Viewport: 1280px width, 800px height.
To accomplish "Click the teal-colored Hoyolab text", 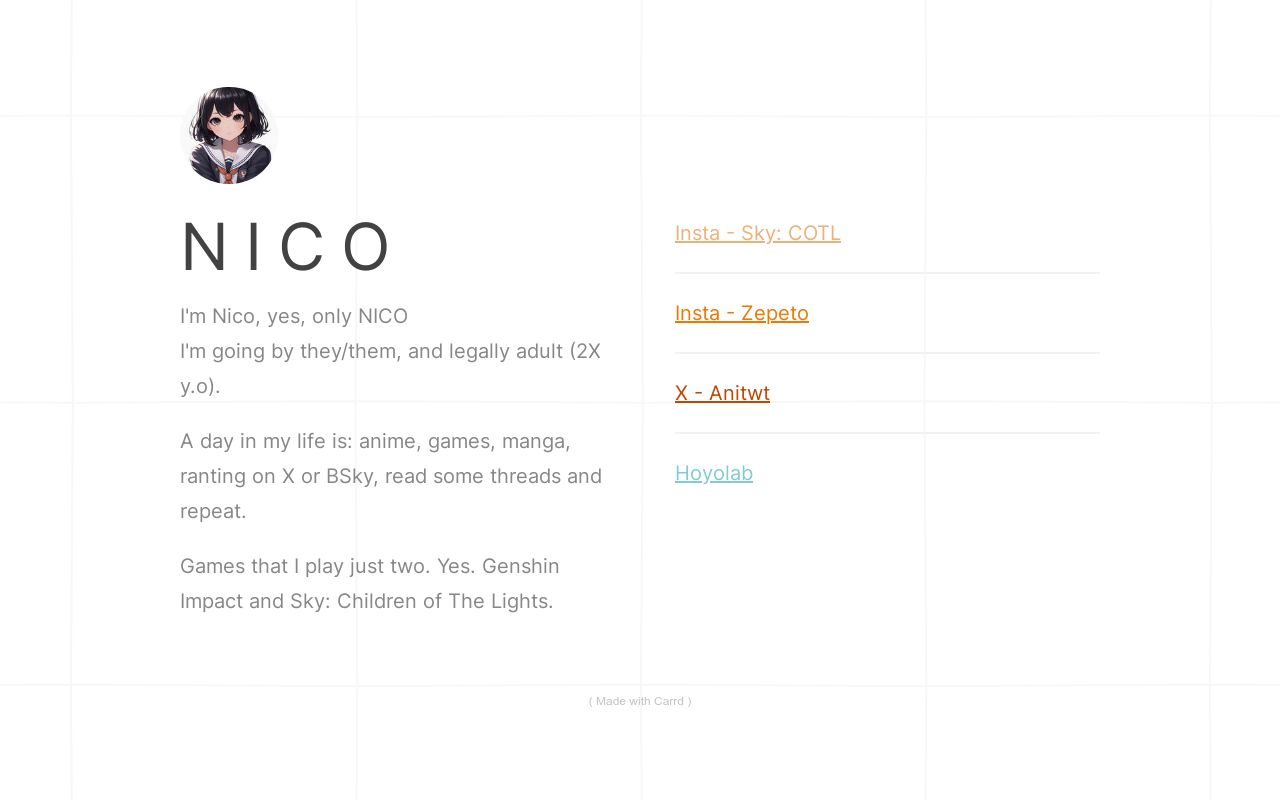I will [x=714, y=473].
